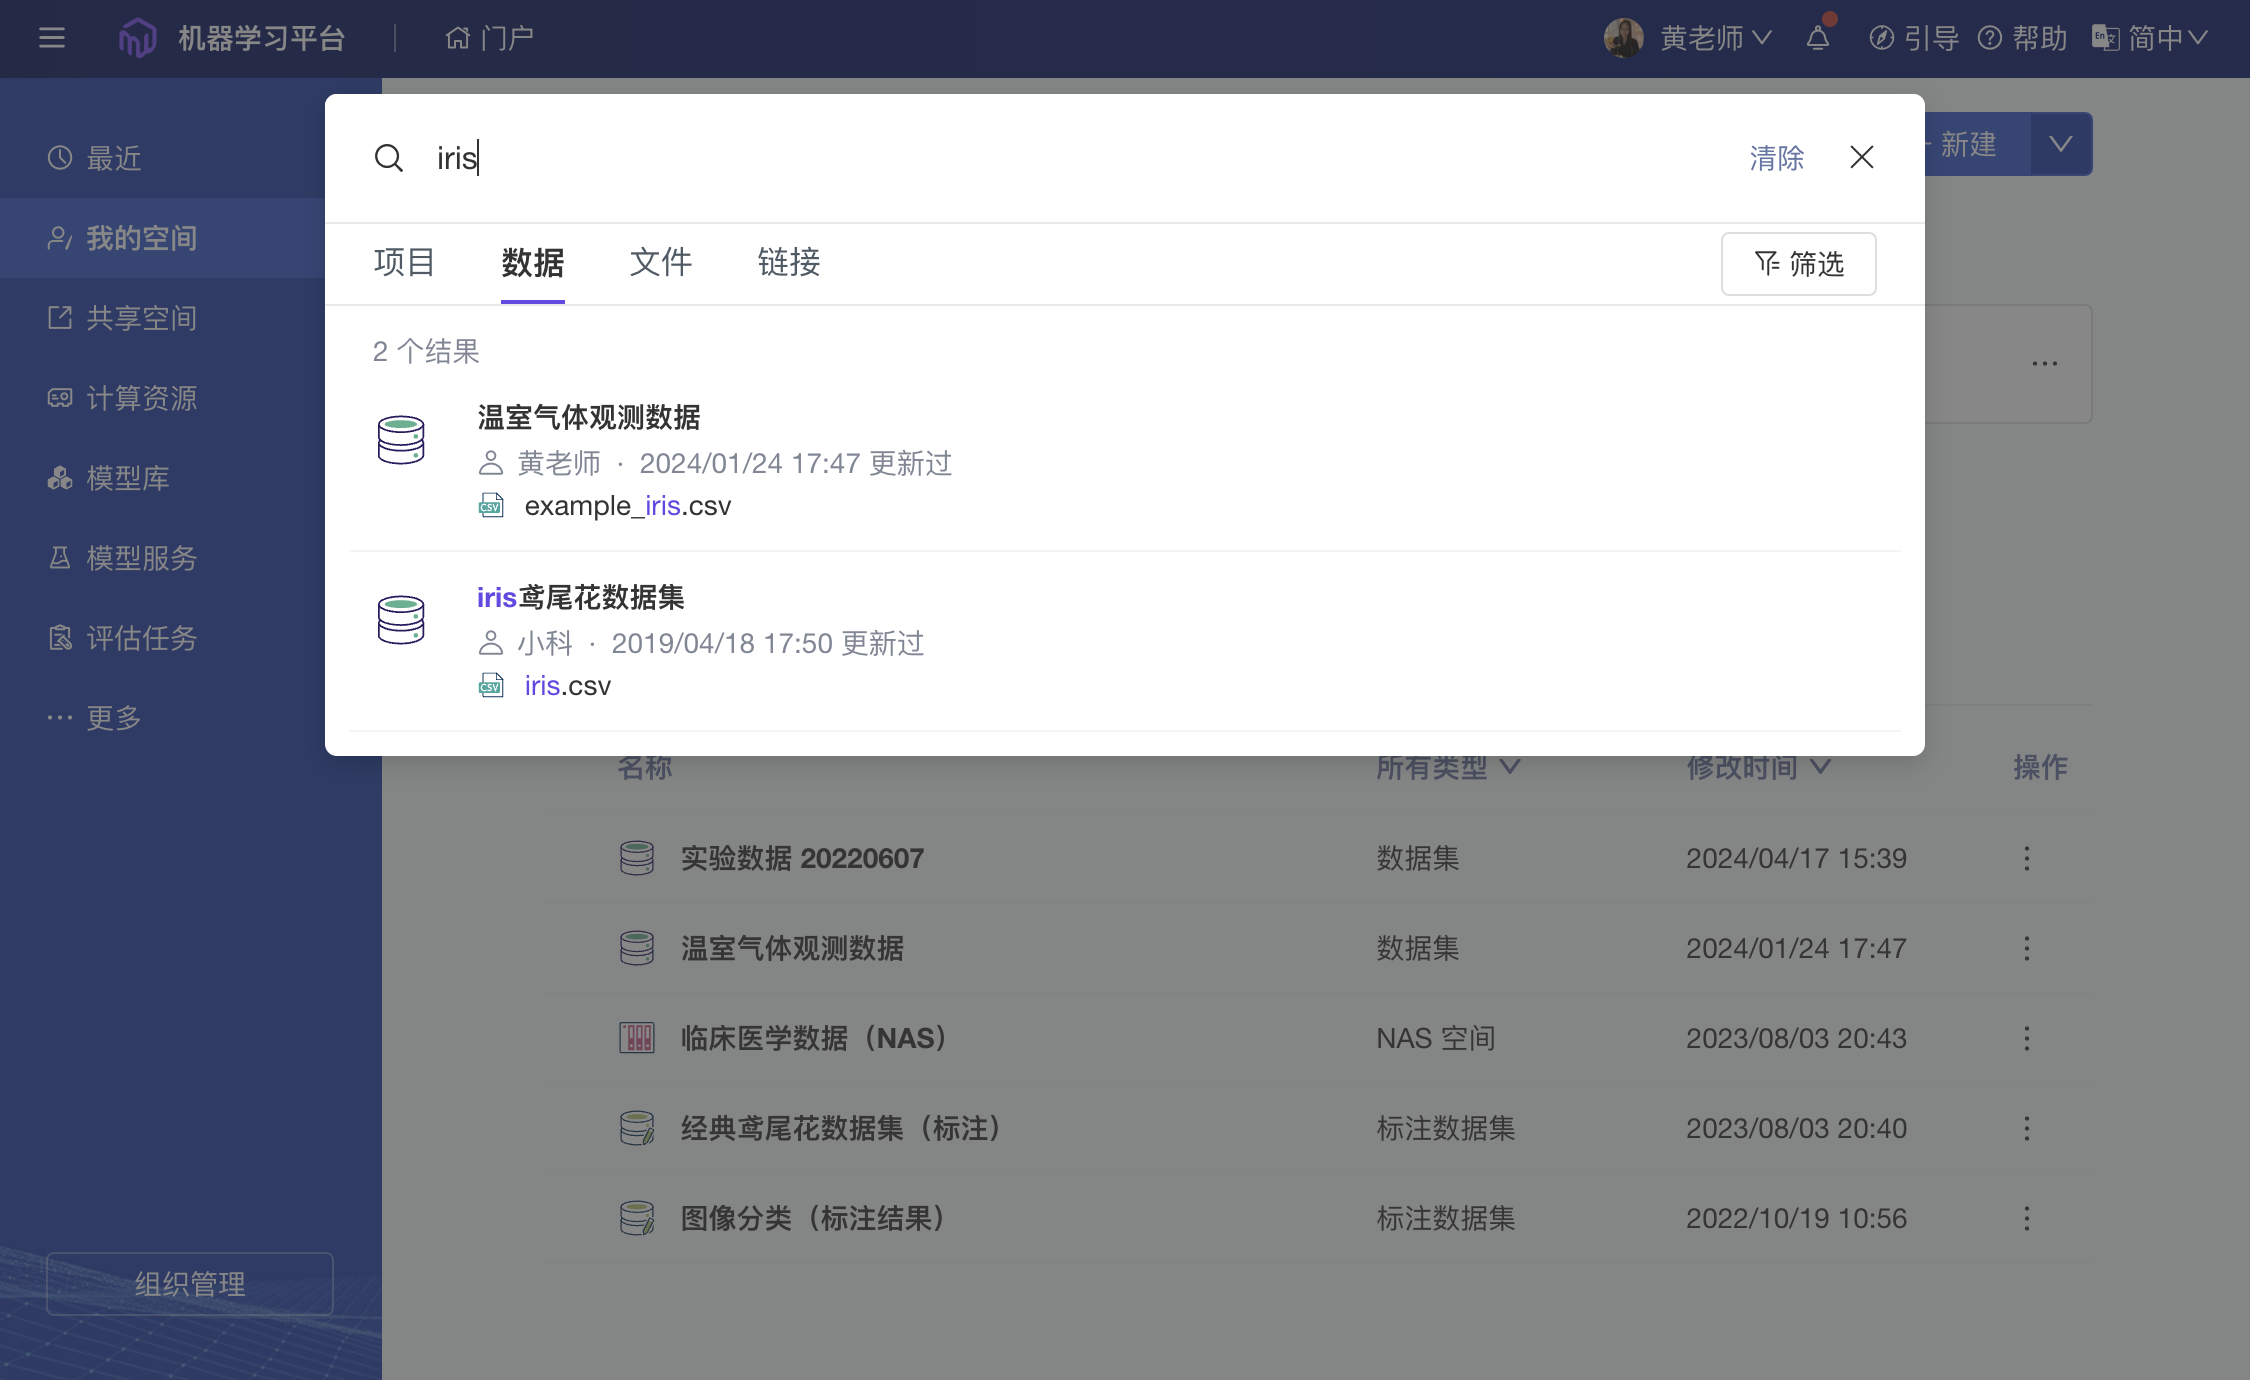Open notifications bell icon

pyautogui.click(x=1818, y=38)
